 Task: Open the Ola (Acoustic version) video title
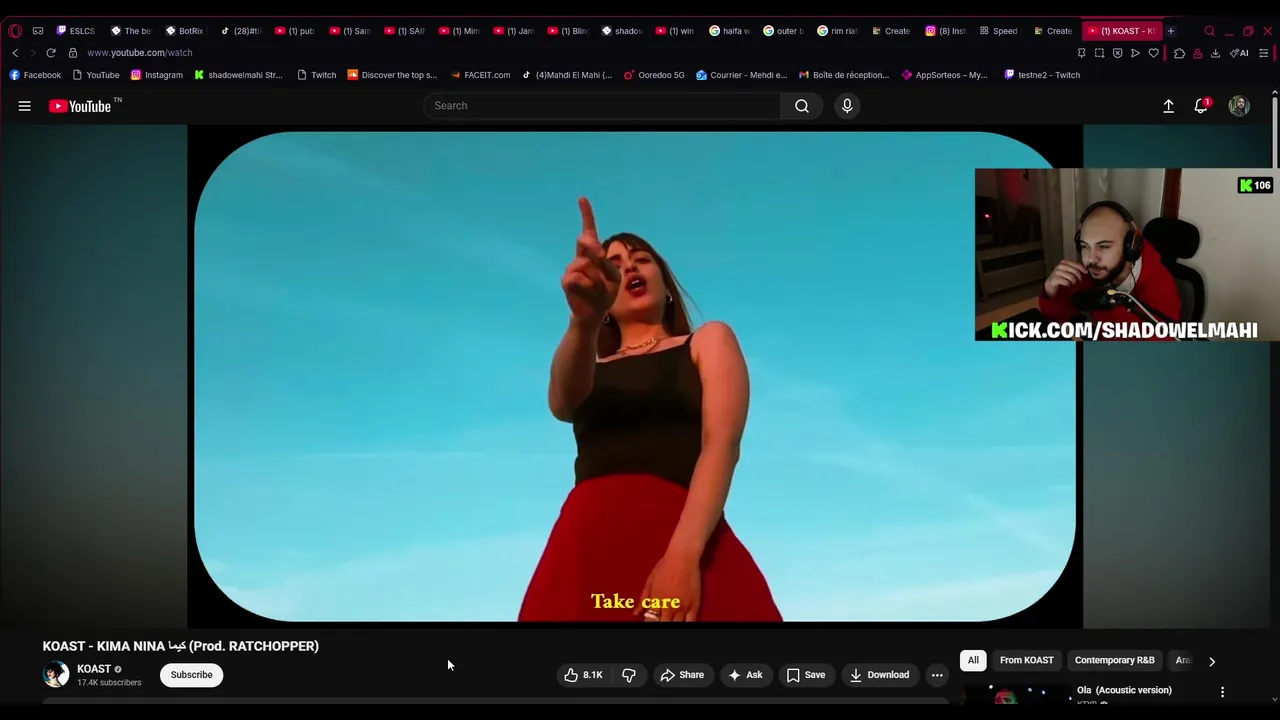coord(1124,690)
